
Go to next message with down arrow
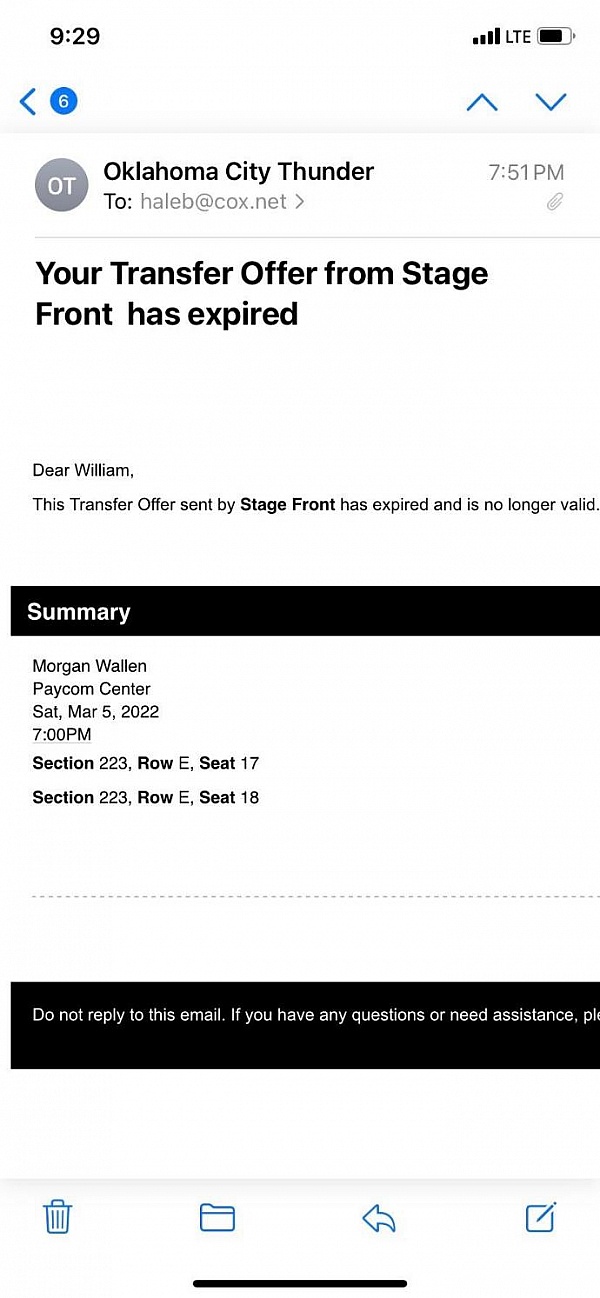tap(551, 102)
